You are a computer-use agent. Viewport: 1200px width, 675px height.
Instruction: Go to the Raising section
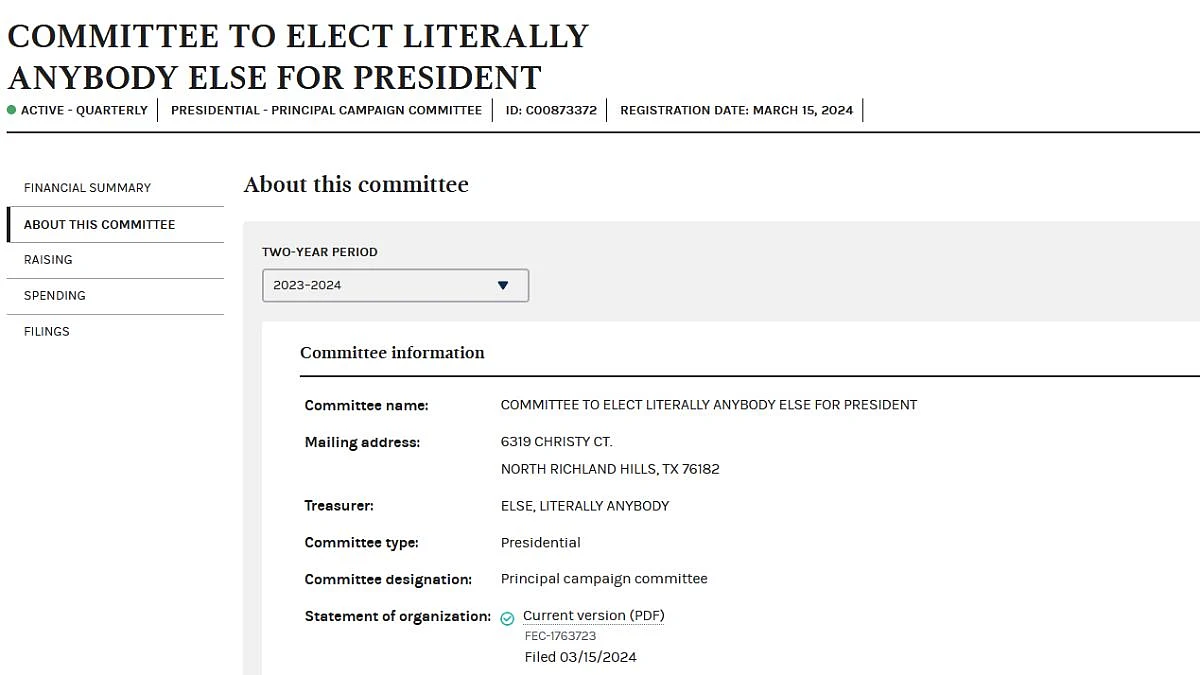48,260
